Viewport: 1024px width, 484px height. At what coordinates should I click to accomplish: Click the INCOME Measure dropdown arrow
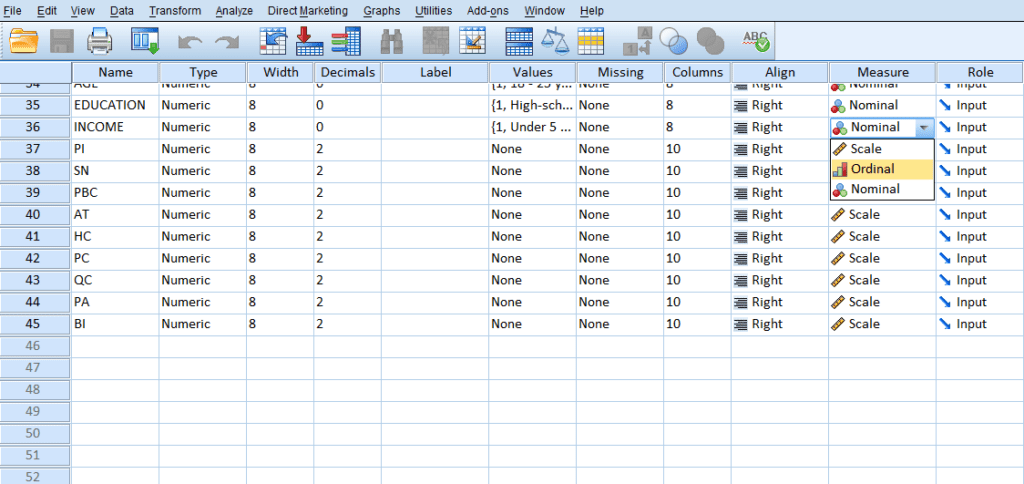(x=924, y=127)
